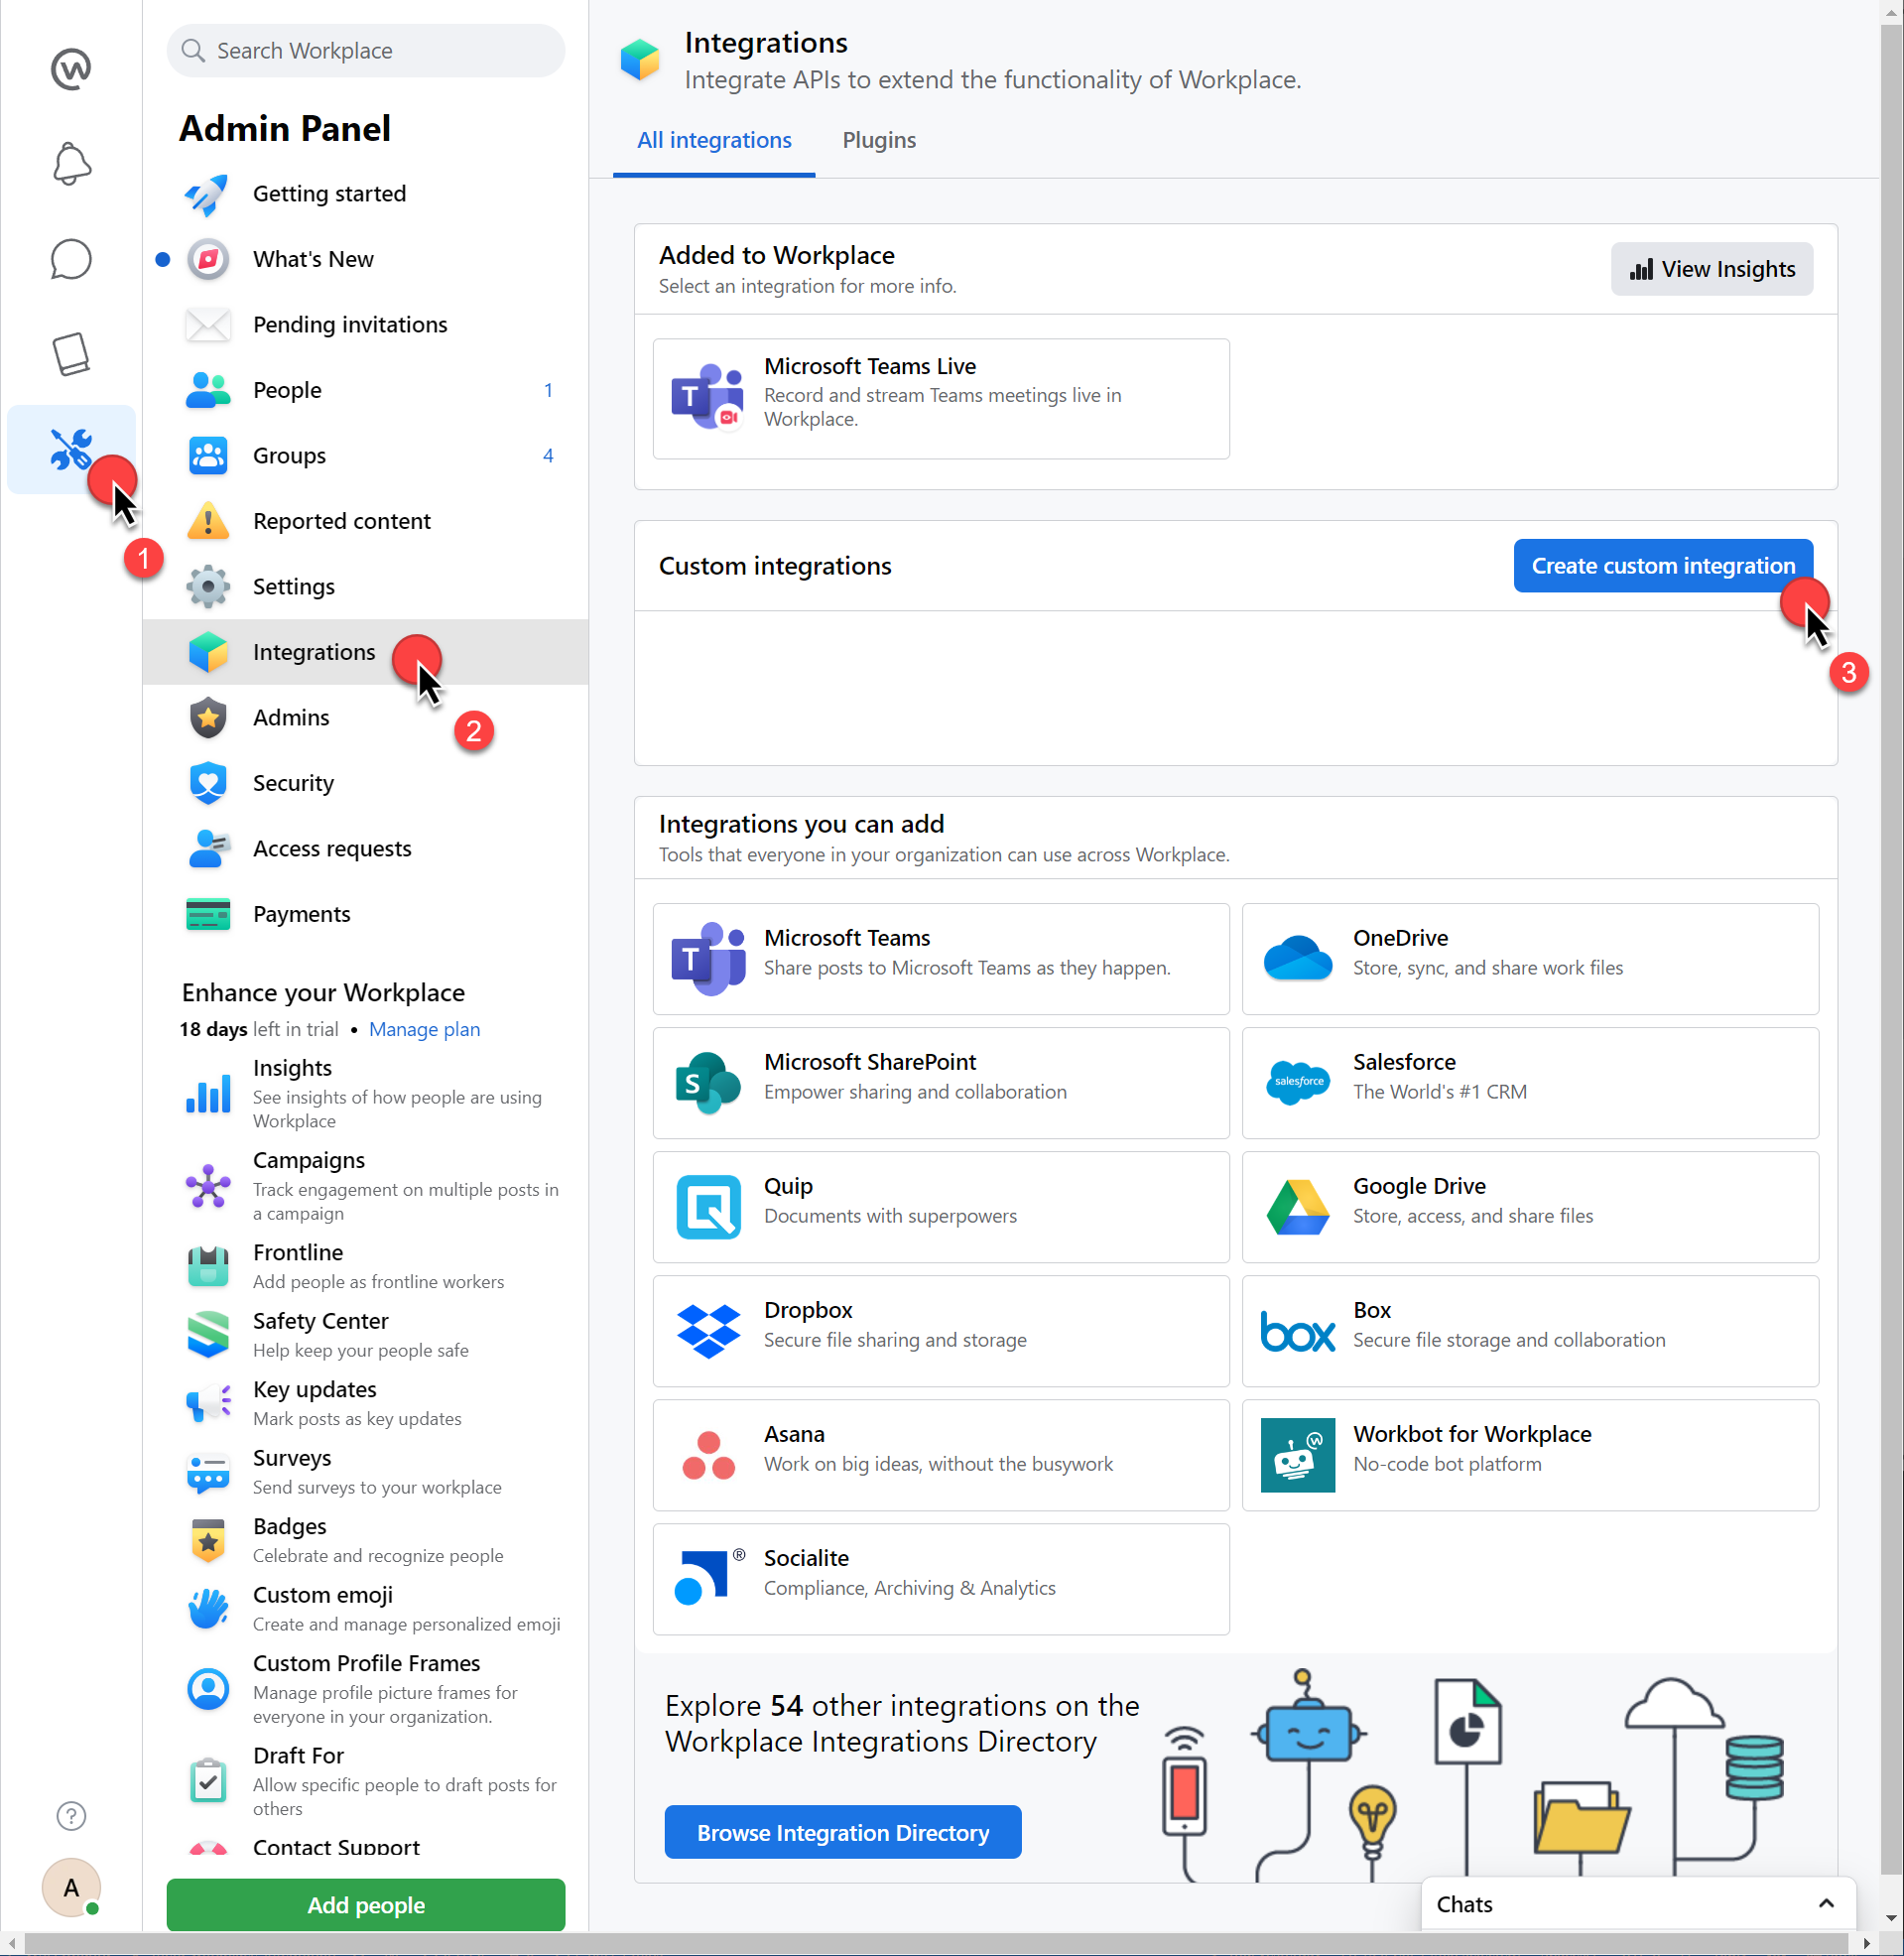Click Create custom integration button
Screen dimensions: 1904x1956
coord(1662,566)
